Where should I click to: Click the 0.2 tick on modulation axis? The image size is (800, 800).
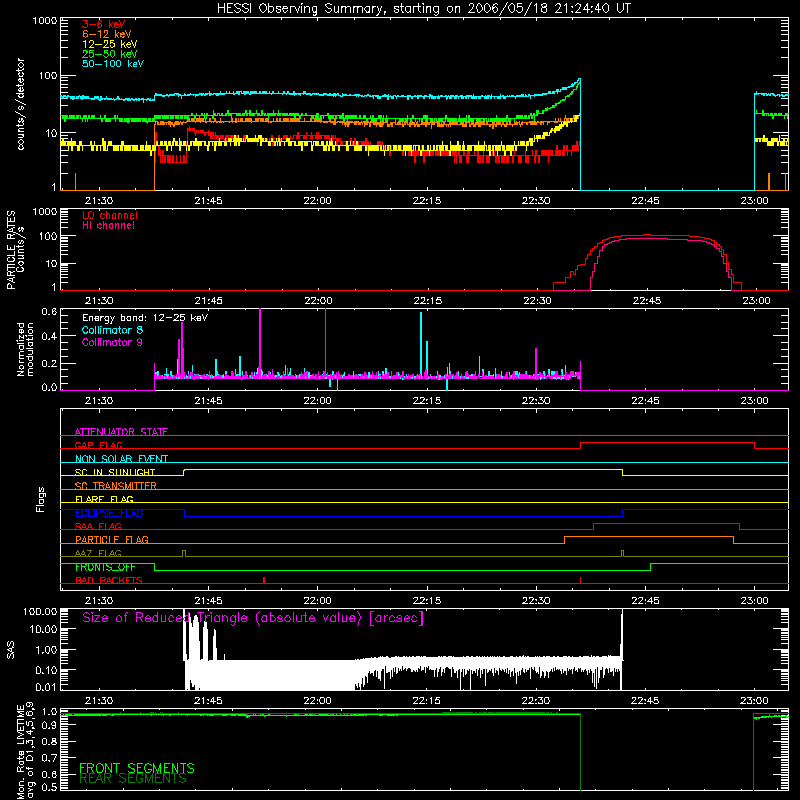tap(49, 364)
